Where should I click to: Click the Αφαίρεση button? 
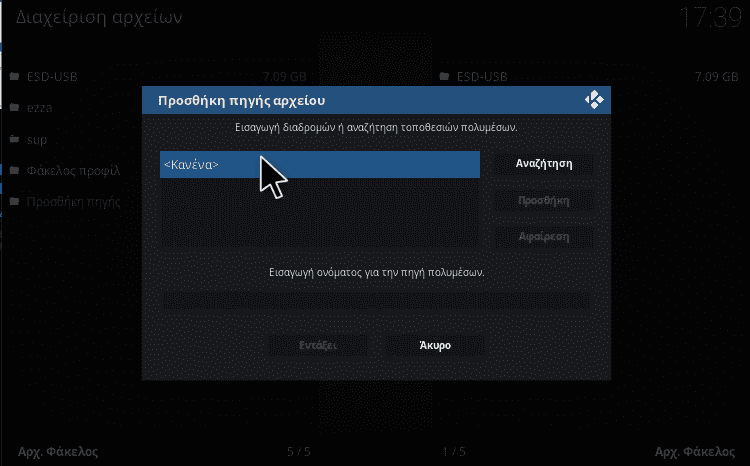[x=544, y=237]
